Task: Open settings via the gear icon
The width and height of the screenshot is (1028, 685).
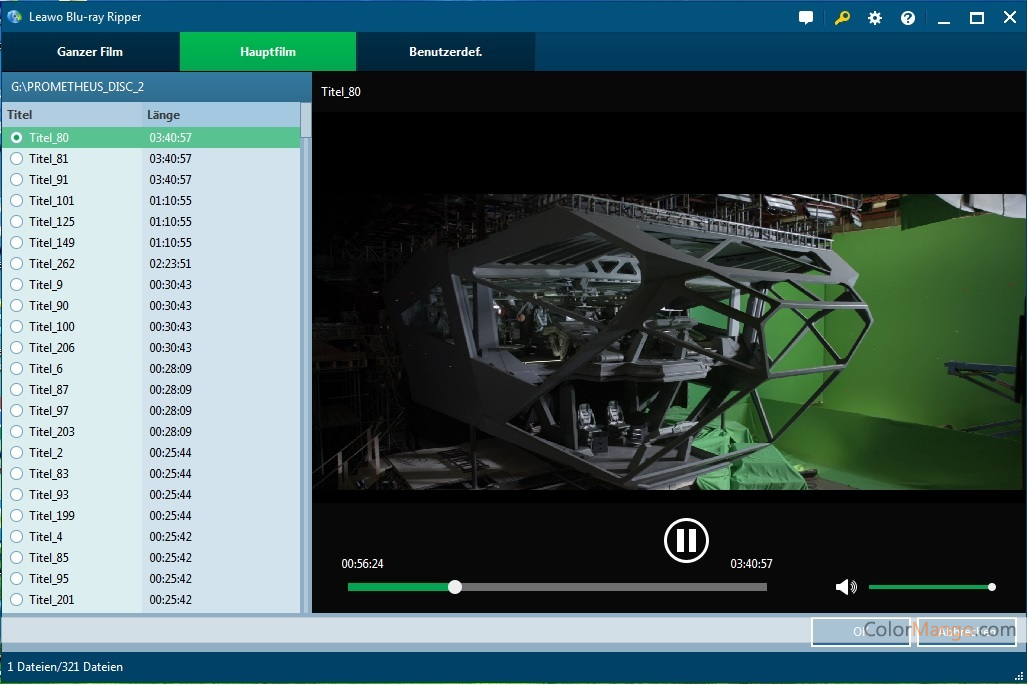Action: [875, 18]
